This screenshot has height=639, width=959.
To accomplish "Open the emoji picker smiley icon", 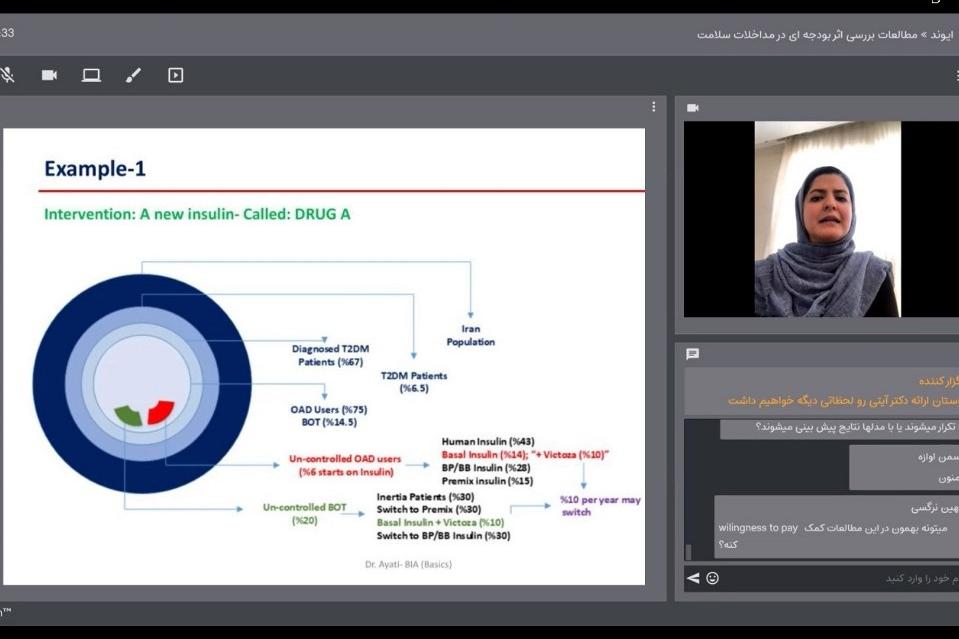I will (712, 578).
